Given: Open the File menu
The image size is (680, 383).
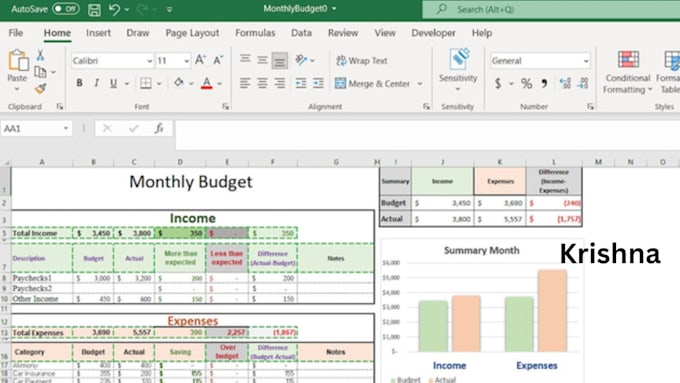Looking at the screenshot, I should click(16, 33).
